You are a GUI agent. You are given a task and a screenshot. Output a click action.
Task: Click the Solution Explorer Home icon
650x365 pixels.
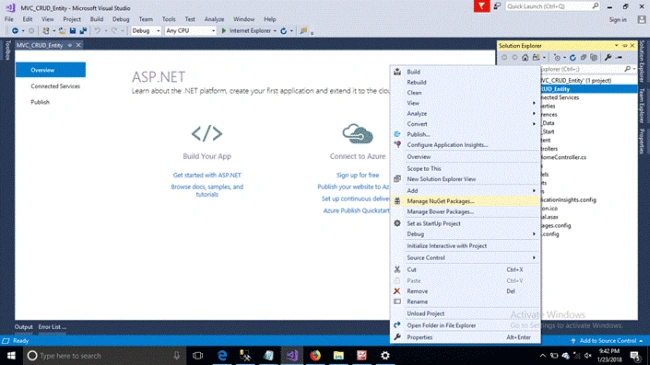pyautogui.click(x=525, y=58)
